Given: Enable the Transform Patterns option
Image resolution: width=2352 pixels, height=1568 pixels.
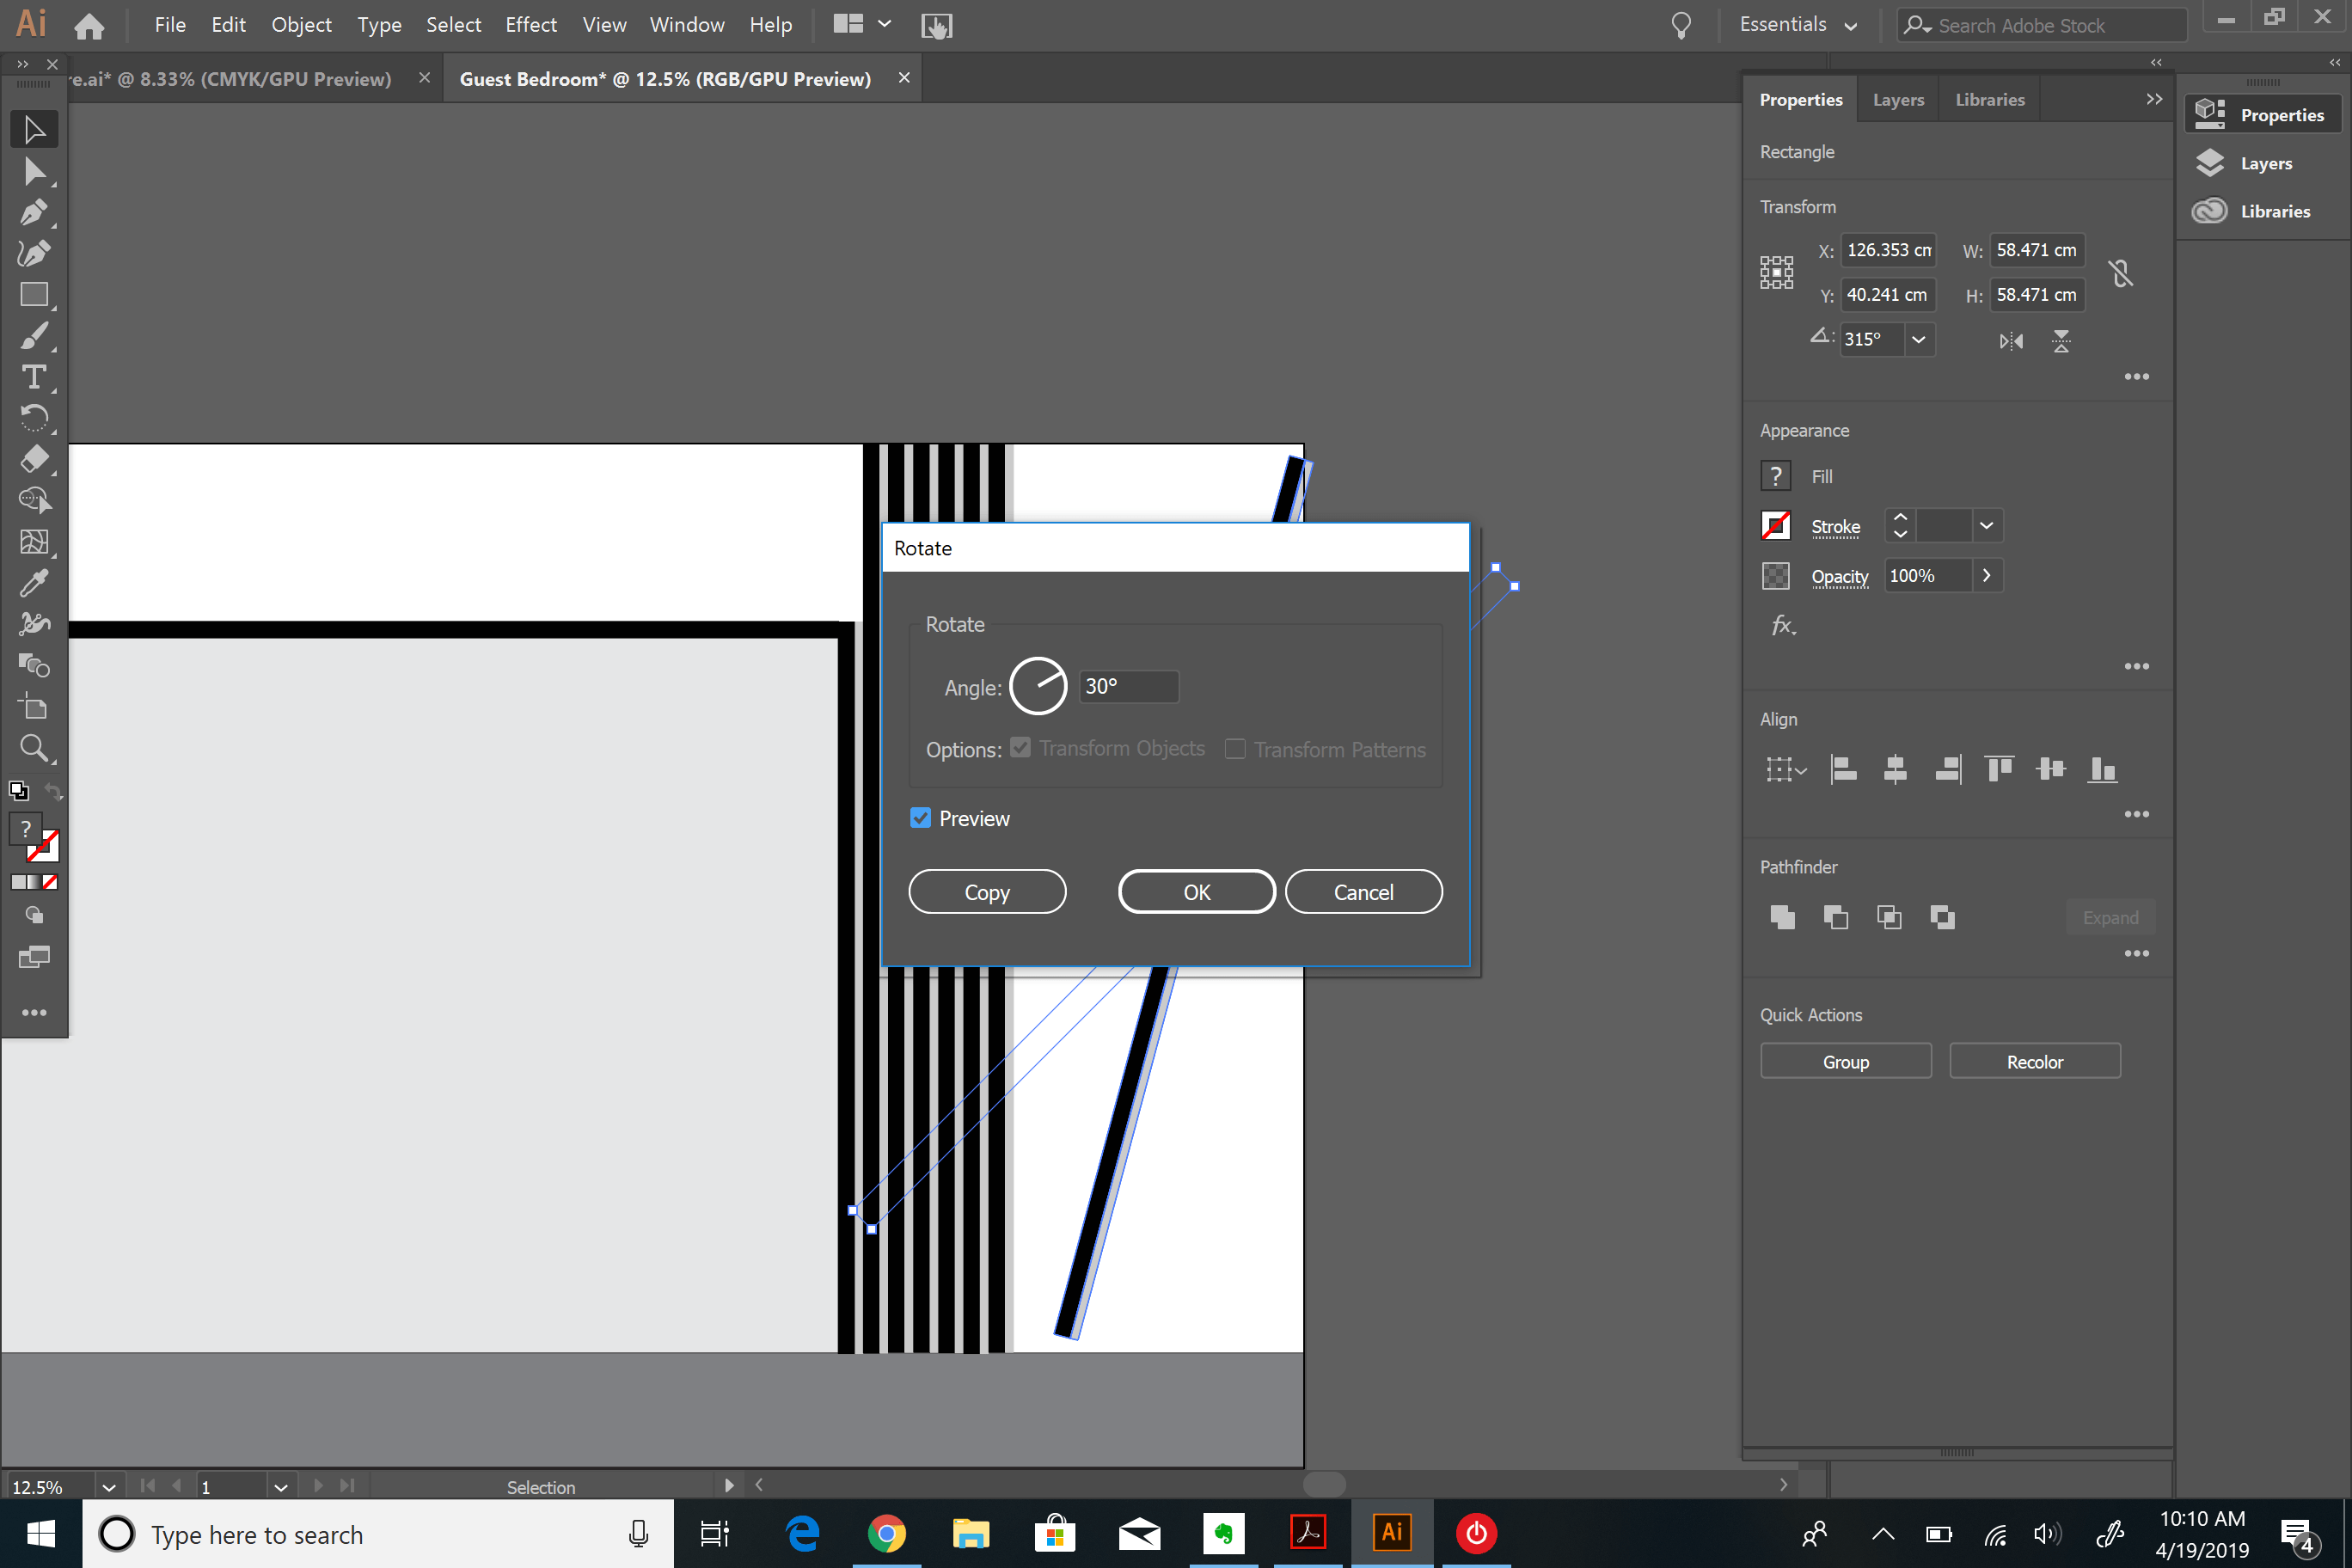Looking at the screenshot, I should (x=1235, y=748).
